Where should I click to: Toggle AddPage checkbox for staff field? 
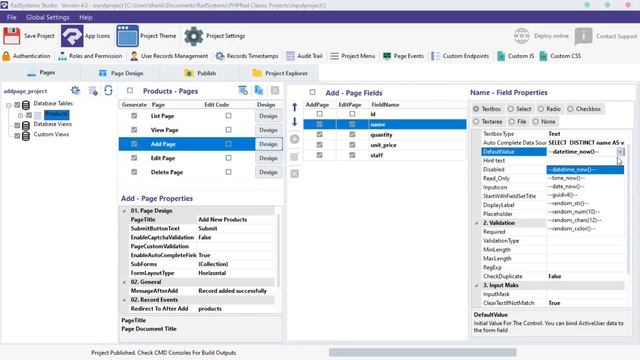click(x=319, y=155)
